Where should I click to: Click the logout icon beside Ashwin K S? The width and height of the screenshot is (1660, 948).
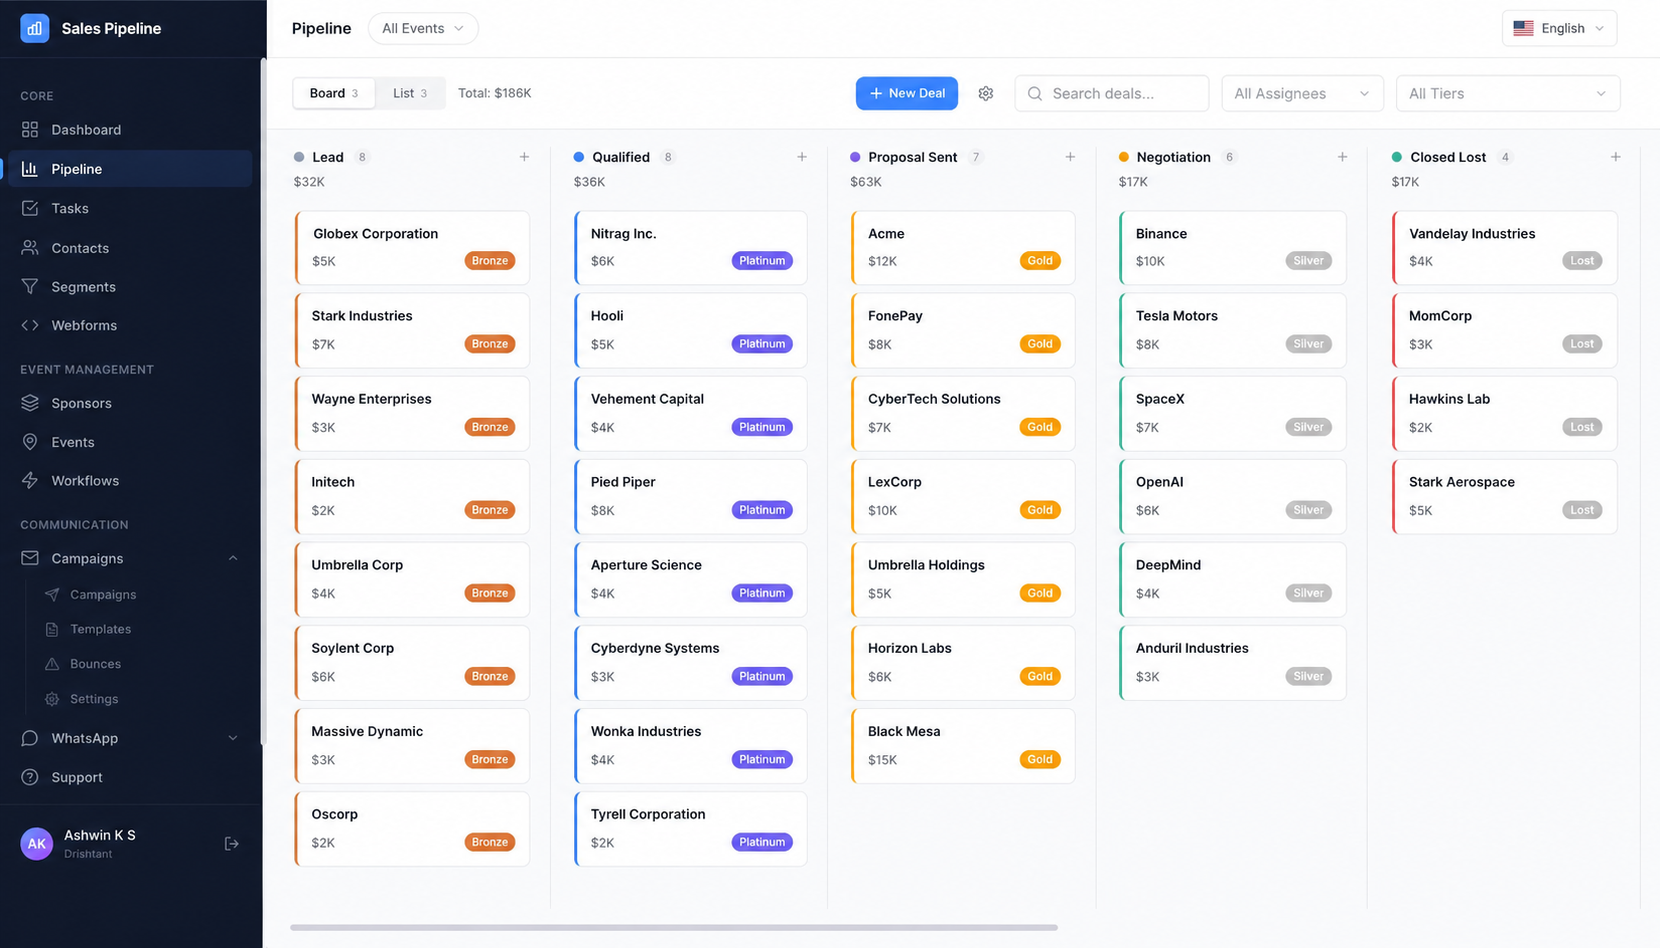(x=231, y=844)
